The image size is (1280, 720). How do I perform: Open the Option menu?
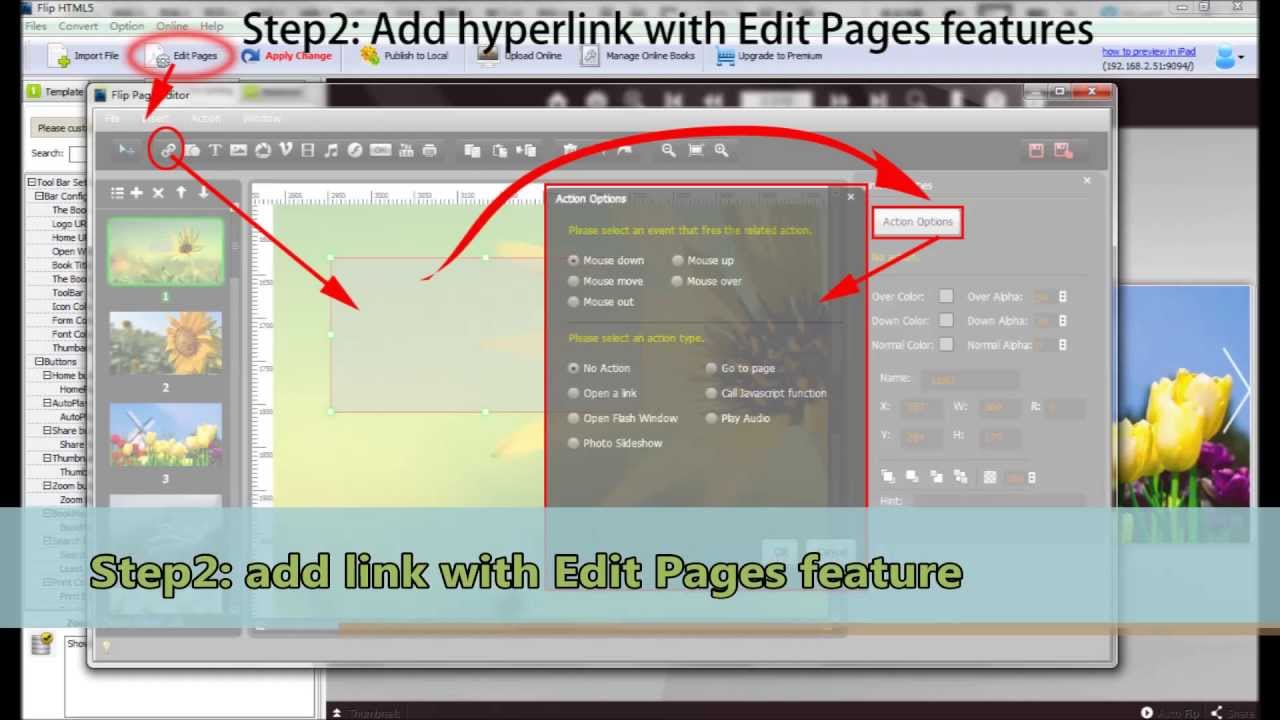coord(127,26)
